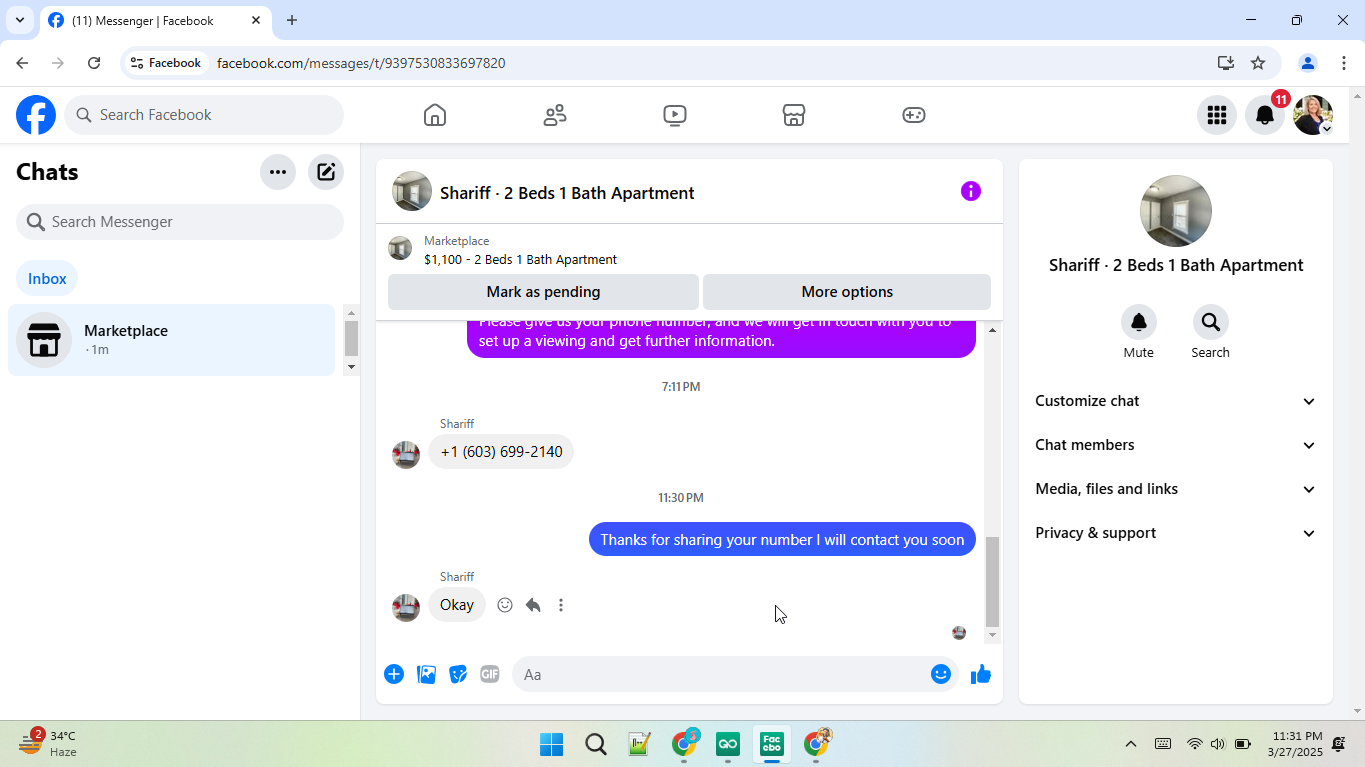Click Shariff's avatar beside phone number message
Image resolution: width=1365 pixels, height=767 pixels.
pos(406,454)
